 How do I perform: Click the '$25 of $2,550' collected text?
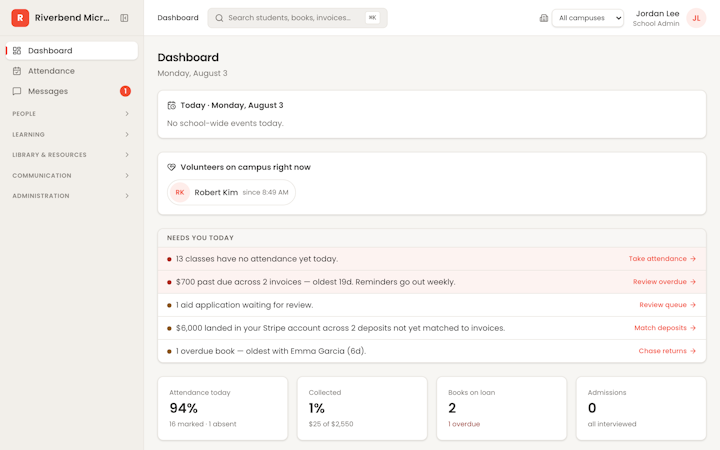pos(331,424)
